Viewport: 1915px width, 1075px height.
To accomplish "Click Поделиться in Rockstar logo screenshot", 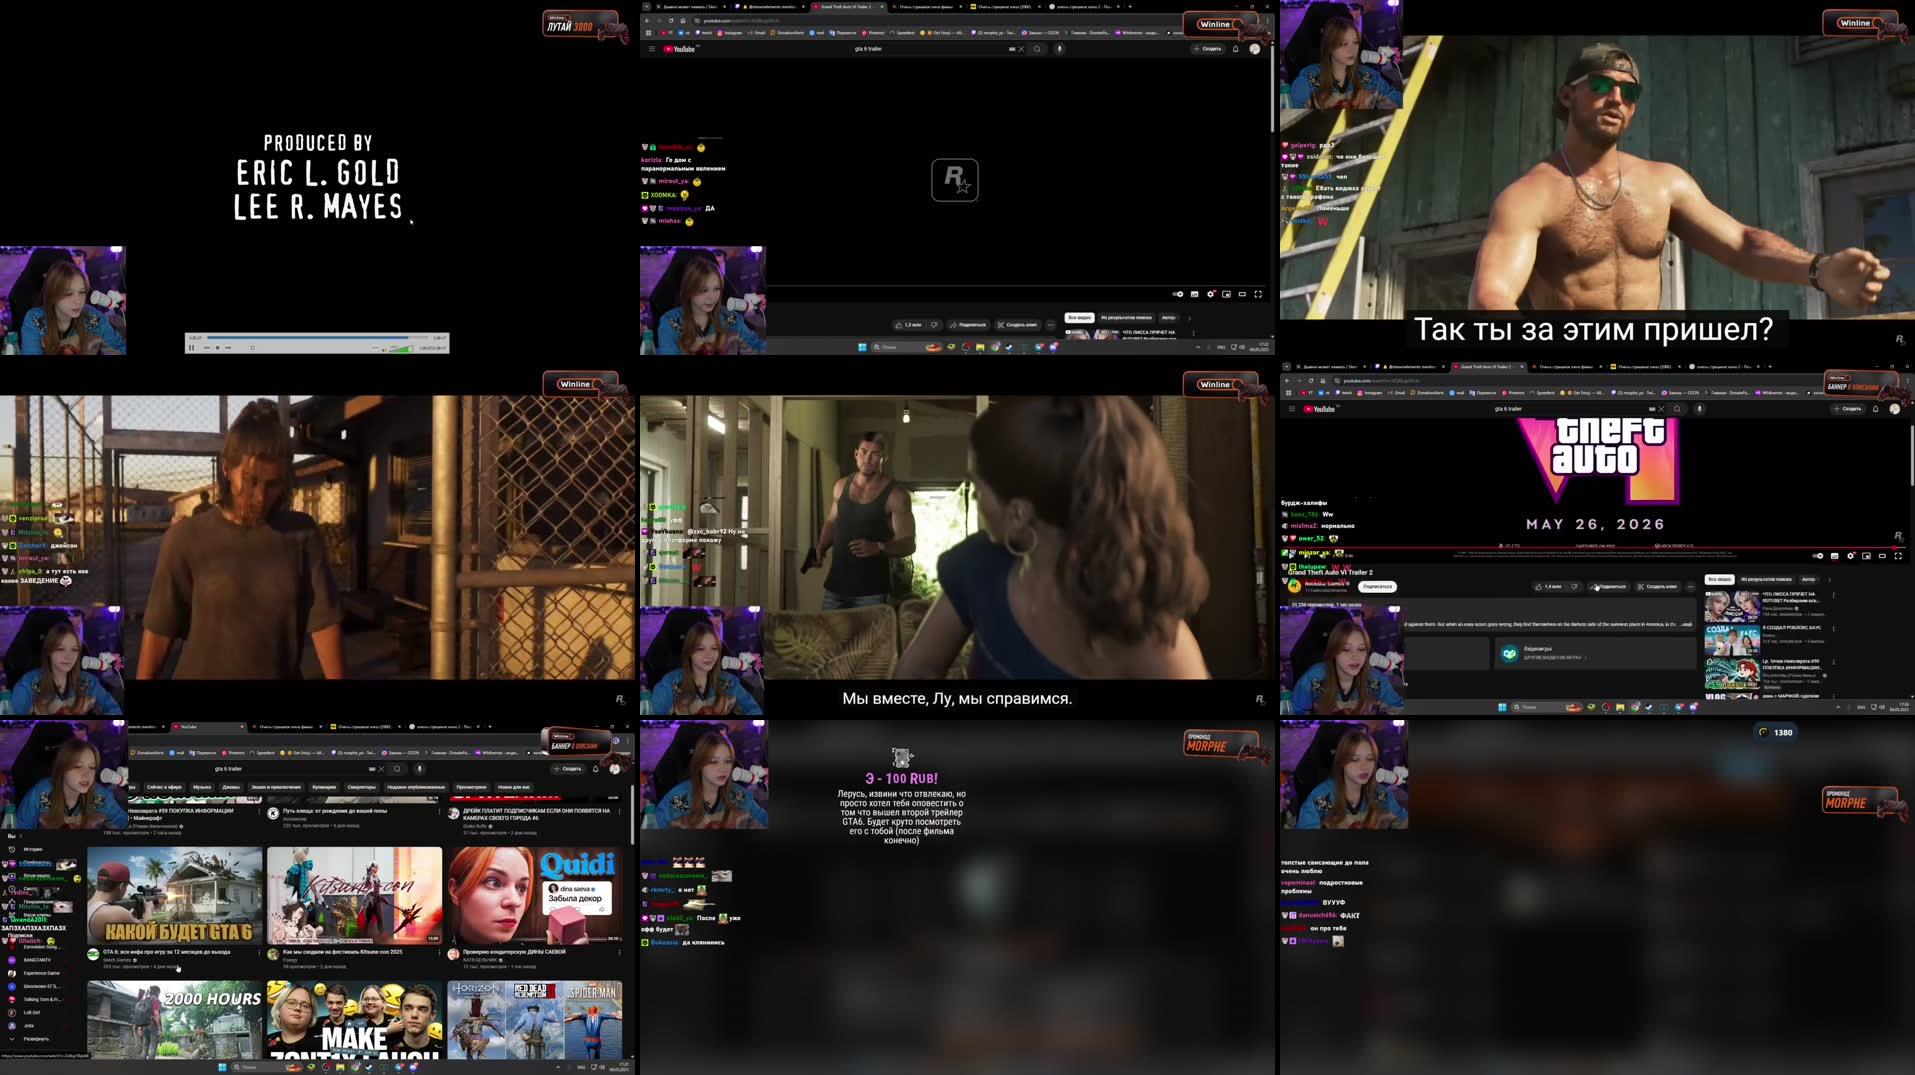I will [x=968, y=325].
